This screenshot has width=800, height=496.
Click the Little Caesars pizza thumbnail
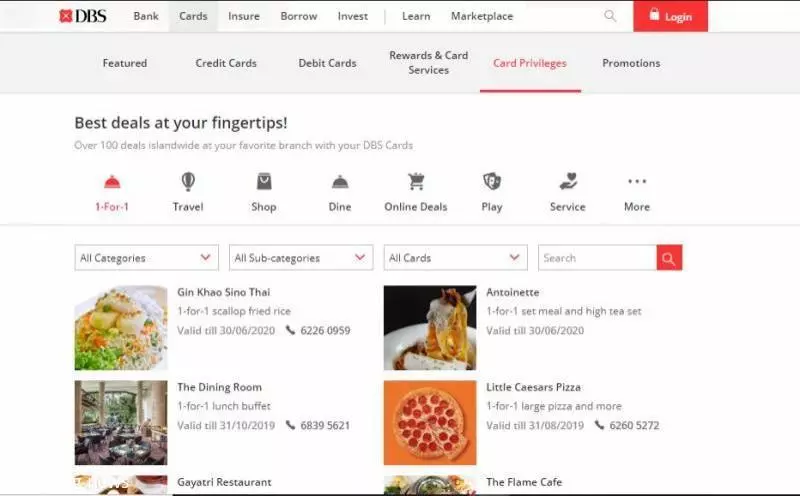coord(430,423)
